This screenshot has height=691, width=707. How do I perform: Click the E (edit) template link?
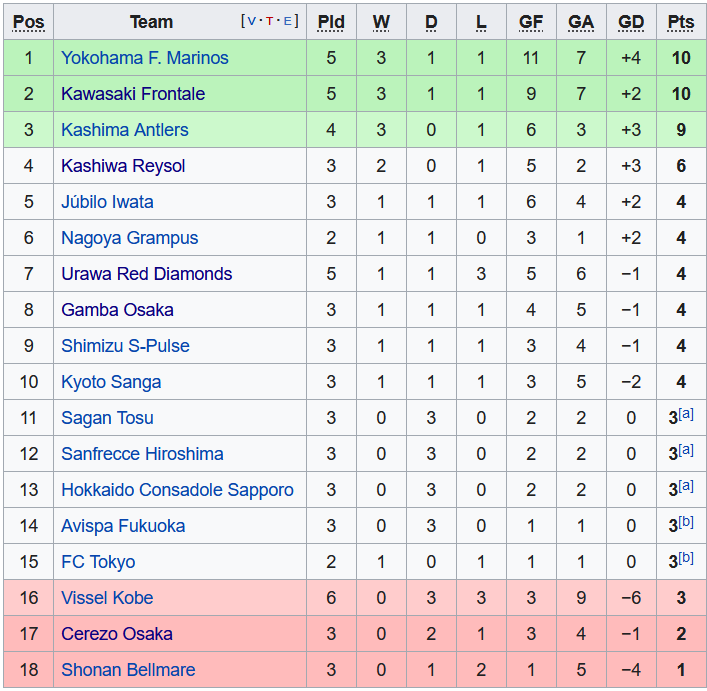[x=288, y=21]
